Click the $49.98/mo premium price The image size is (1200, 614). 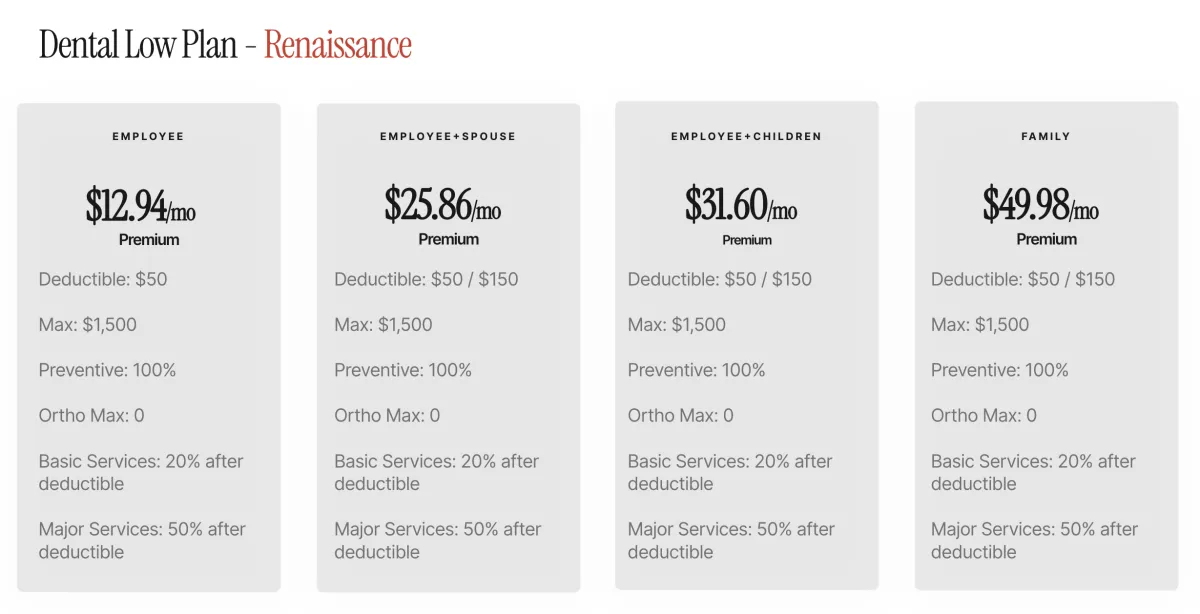tap(1041, 205)
